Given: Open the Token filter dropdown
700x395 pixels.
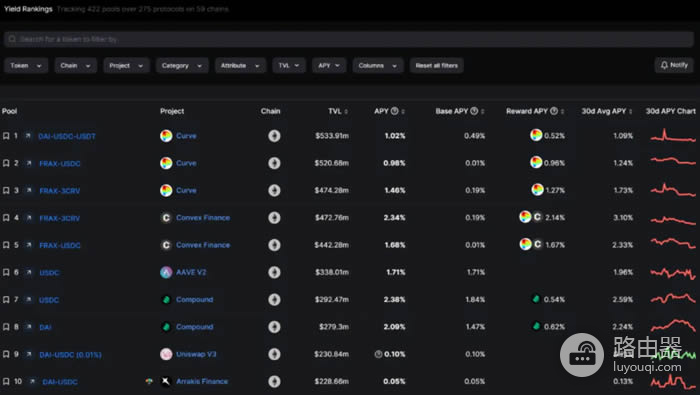Looking at the screenshot, I should tap(26, 66).
